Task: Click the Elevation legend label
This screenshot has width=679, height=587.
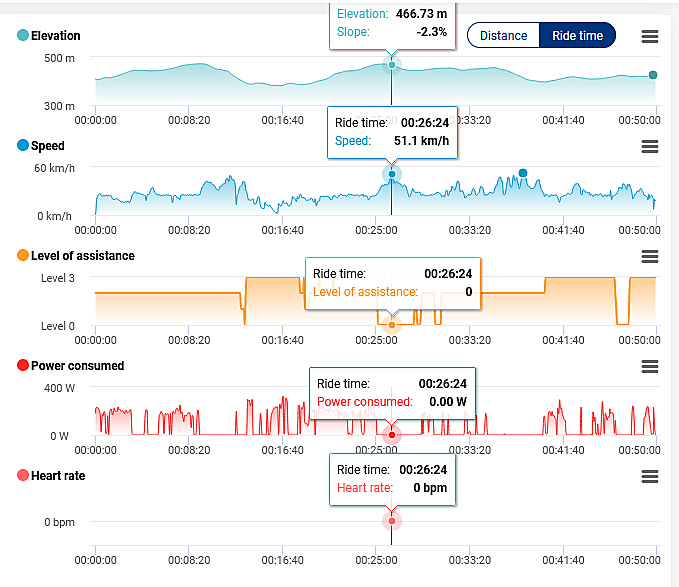Action: pyautogui.click(x=56, y=36)
